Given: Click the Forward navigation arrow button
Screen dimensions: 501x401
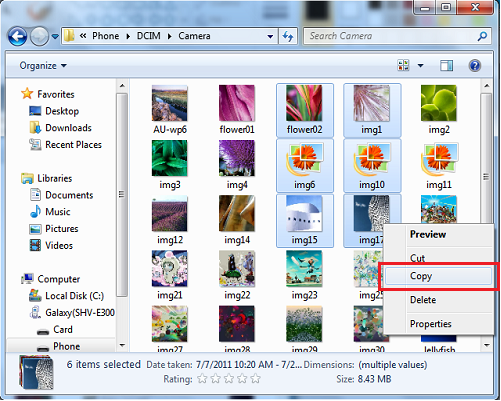Looking at the screenshot, I should coord(39,36).
